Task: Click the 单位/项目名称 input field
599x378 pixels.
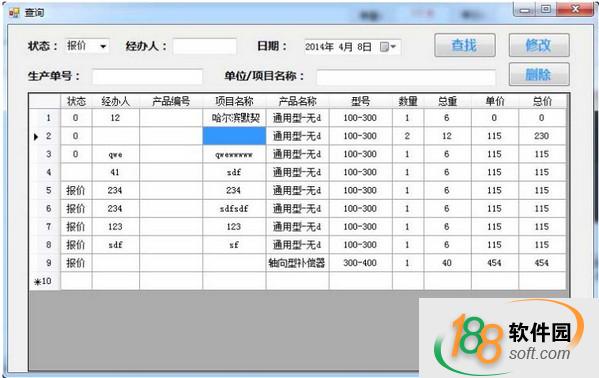Action: pyautogui.click(x=406, y=77)
